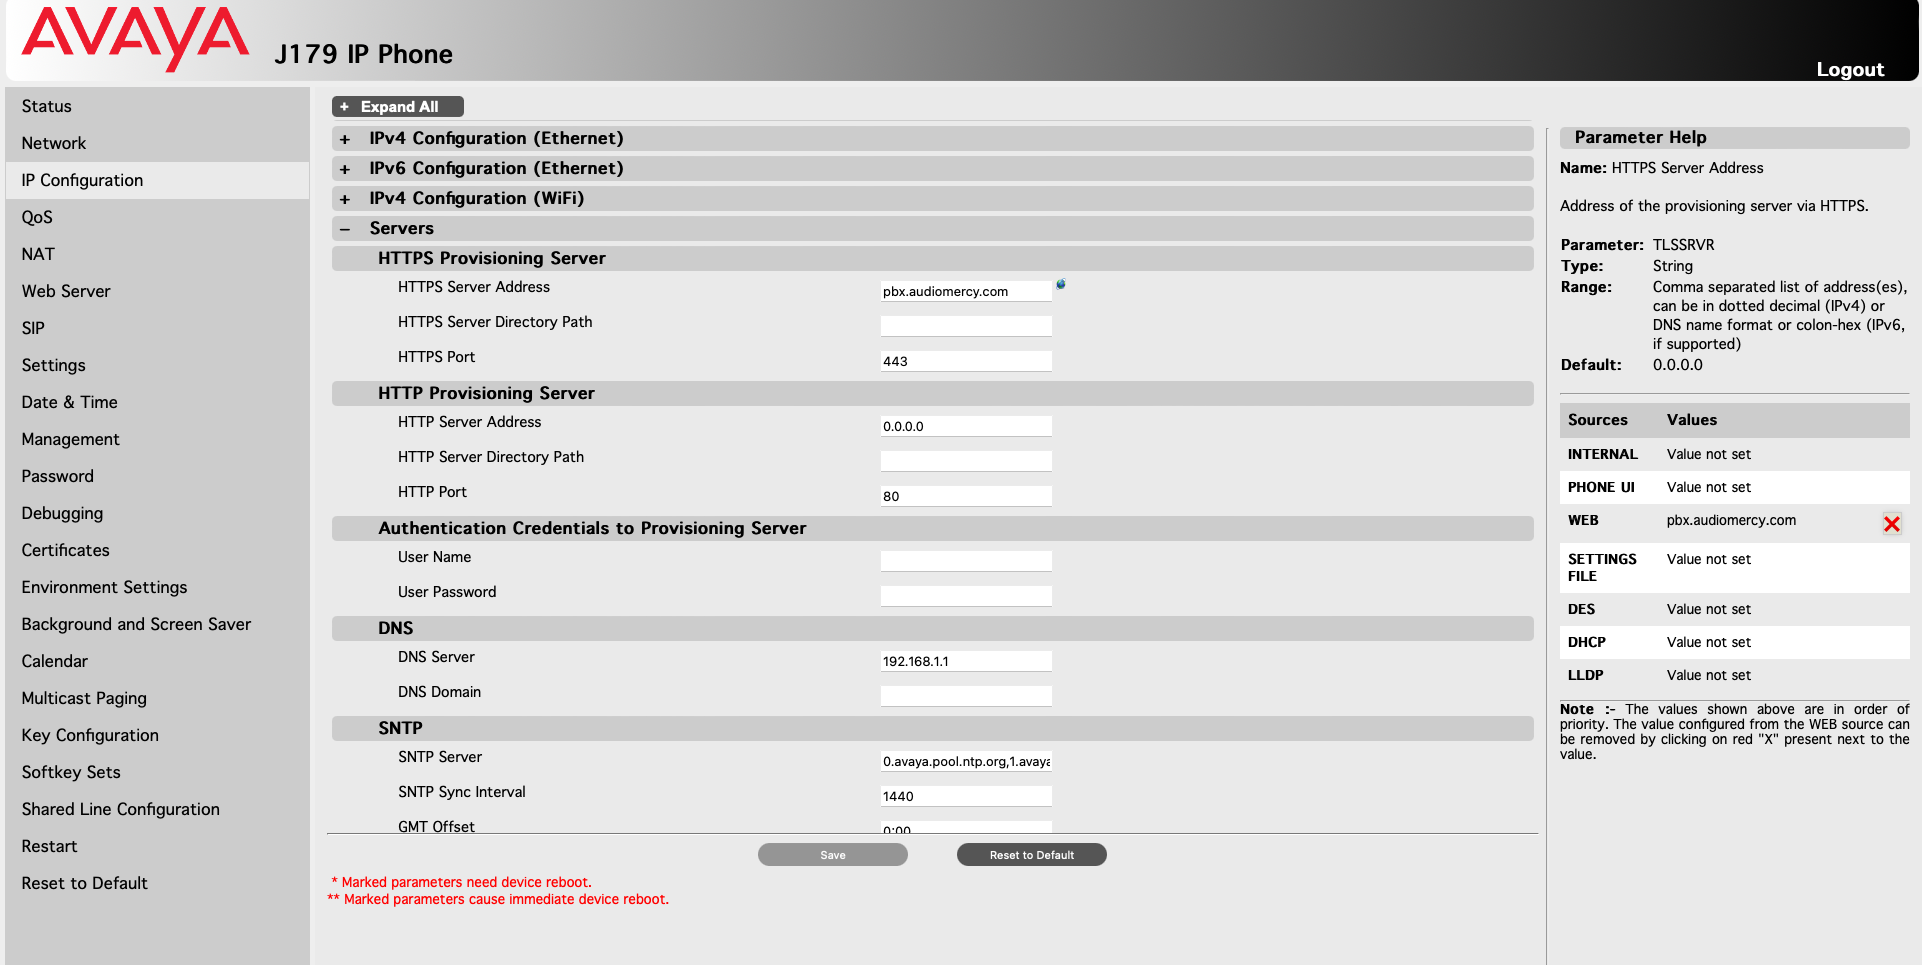Log out via Logout link
Image resolution: width=1922 pixels, height=965 pixels.
[1849, 69]
